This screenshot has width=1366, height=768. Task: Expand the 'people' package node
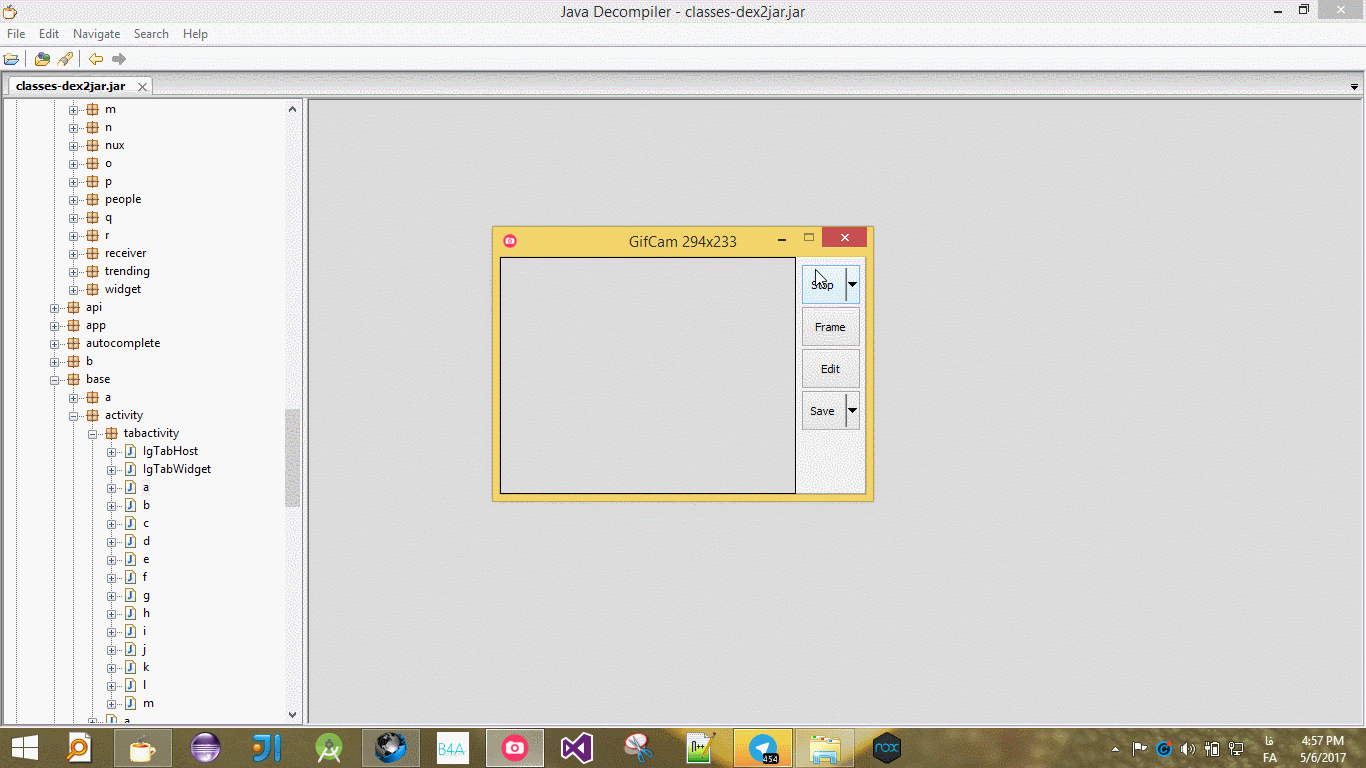tap(73, 200)
